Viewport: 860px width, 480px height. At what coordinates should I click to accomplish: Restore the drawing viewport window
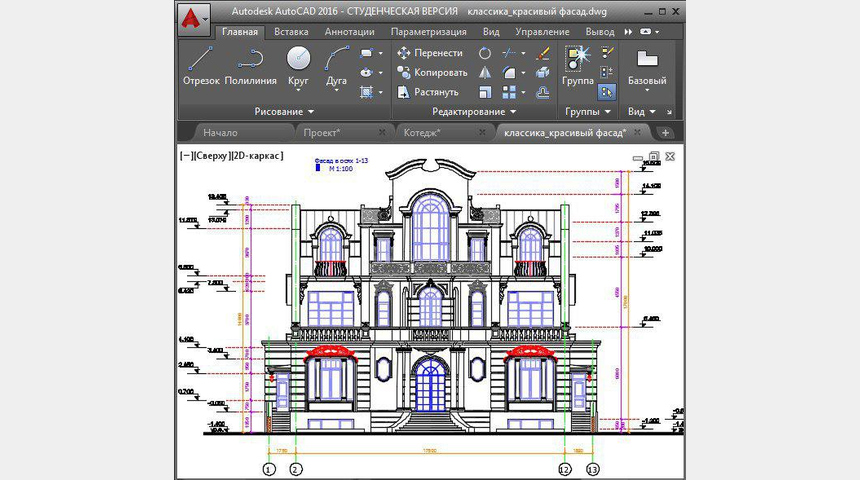click(653, 157)
